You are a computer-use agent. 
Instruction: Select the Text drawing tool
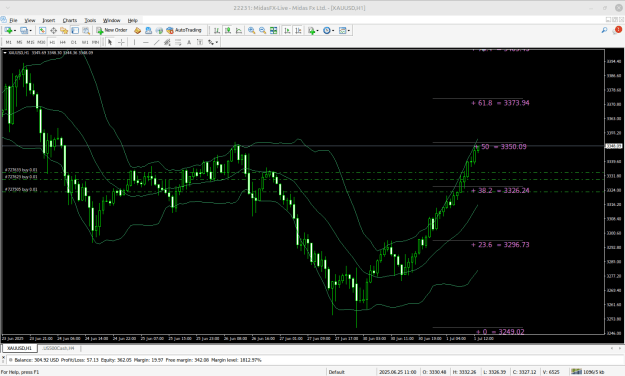(189, 42)
